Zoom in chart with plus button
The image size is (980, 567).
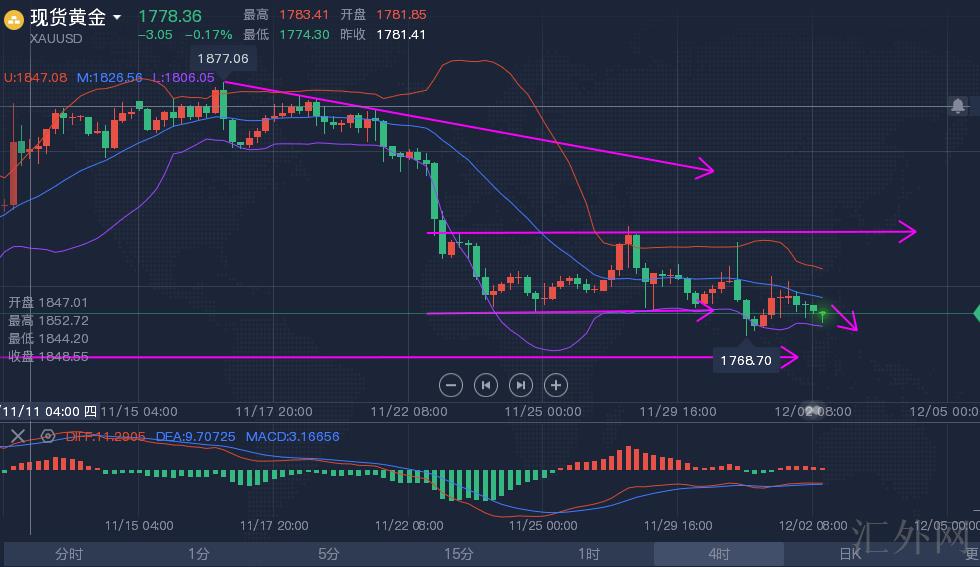pyautogui.click(x=556, y=385)
